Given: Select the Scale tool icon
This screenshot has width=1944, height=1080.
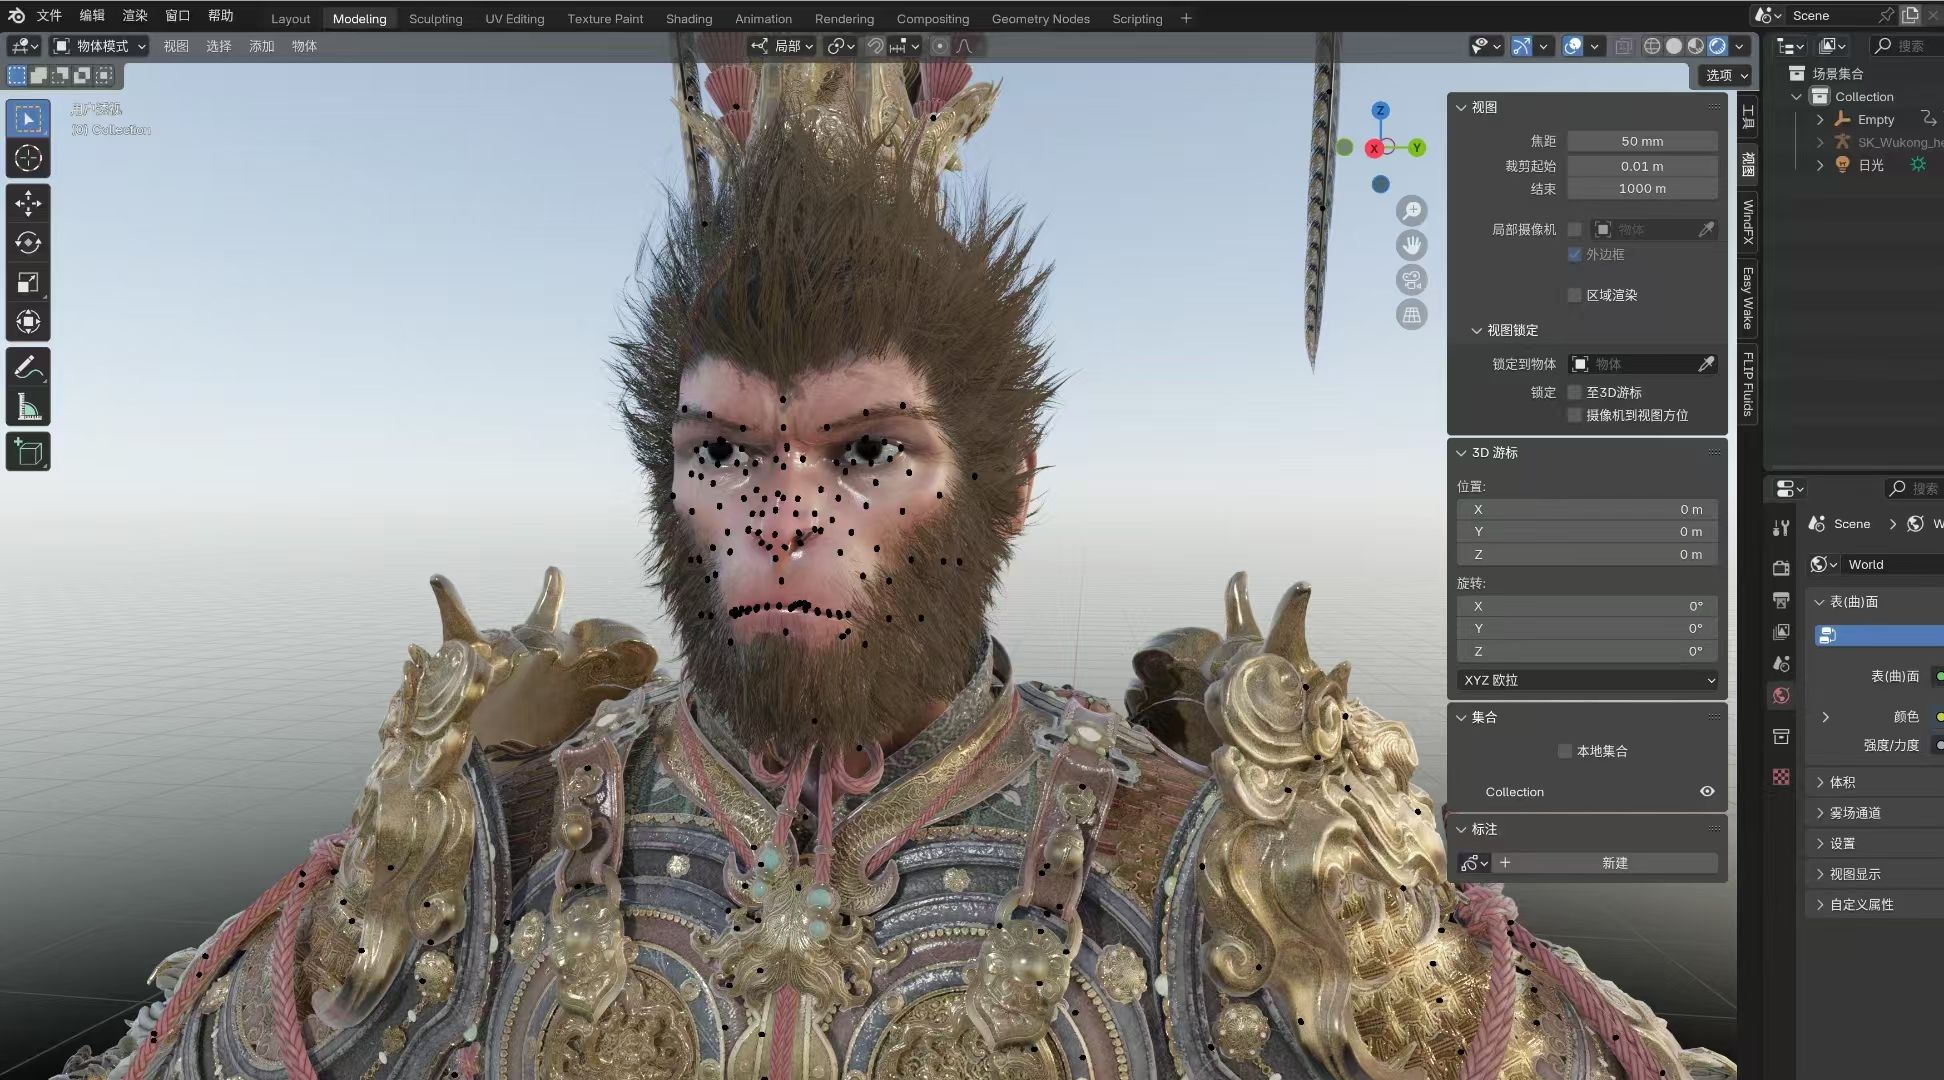Looking at the screenshot, I should (x=28, y=283).
